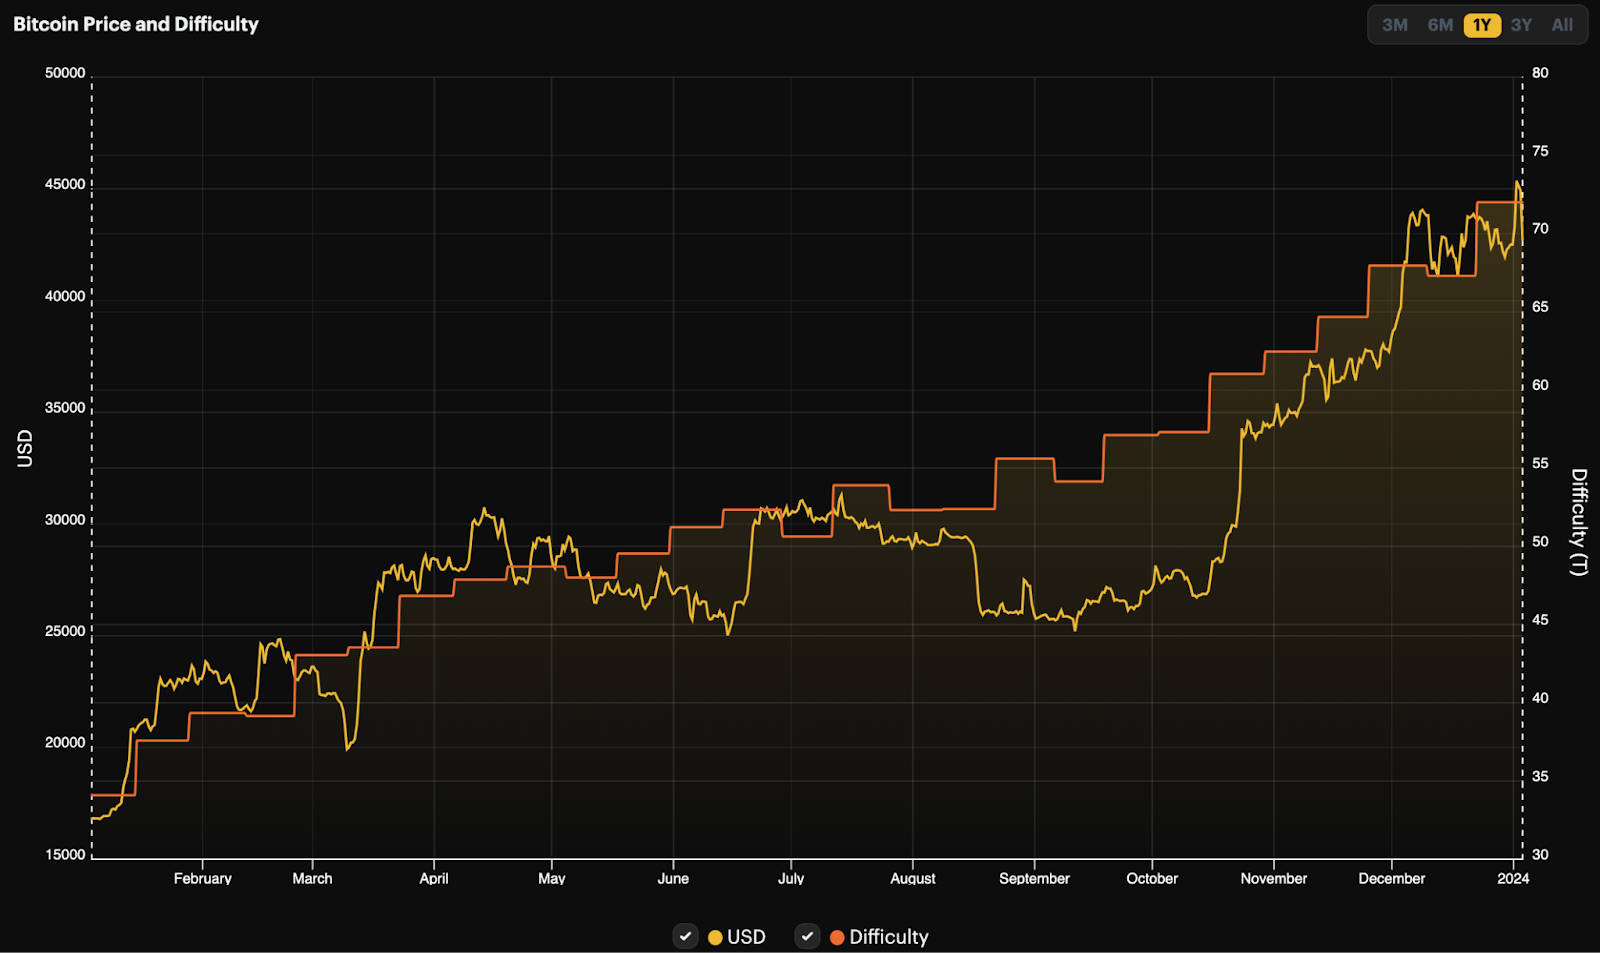Screen dimensions: 1600x953
Task: Select the 3M time range
Action: pyautogui.click(x=1394, y=25)
